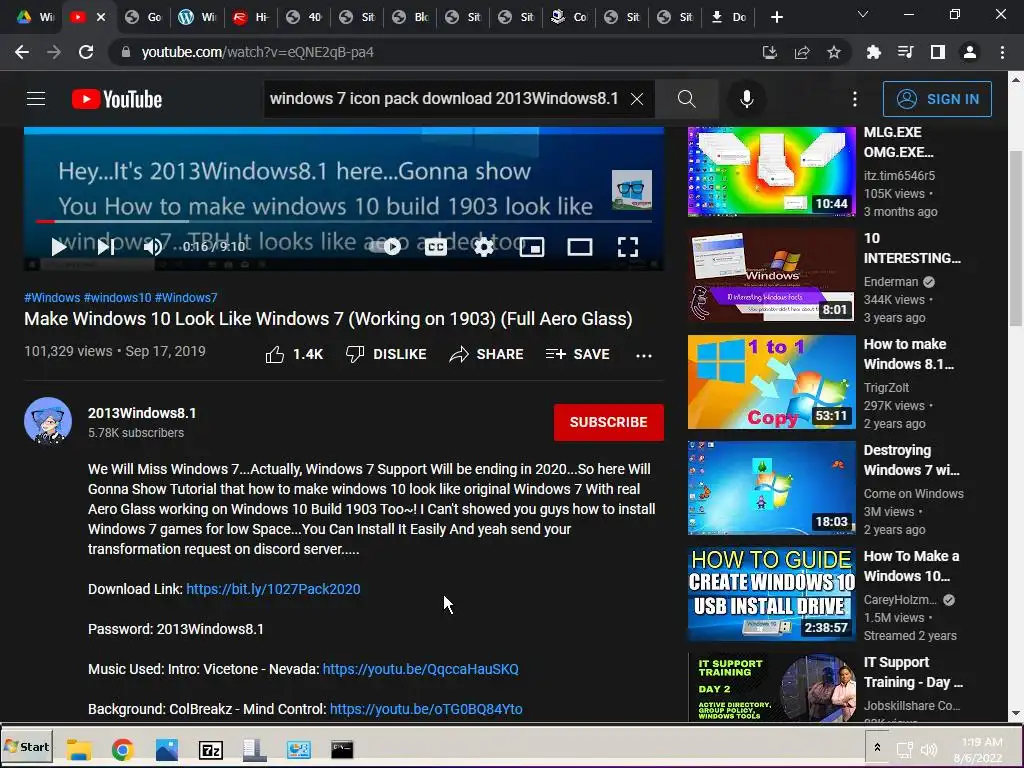Open more actions ellipsis below the video

pos(644,356)
